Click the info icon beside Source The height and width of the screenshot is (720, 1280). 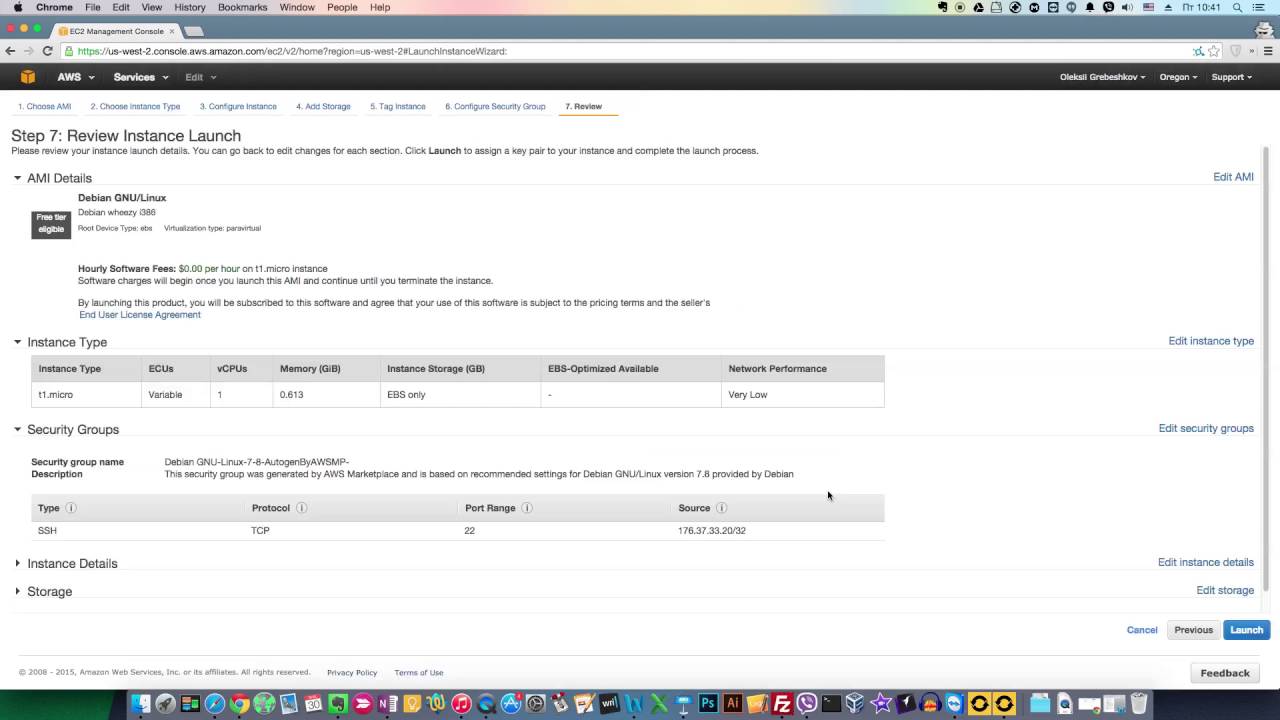point(721,508)
